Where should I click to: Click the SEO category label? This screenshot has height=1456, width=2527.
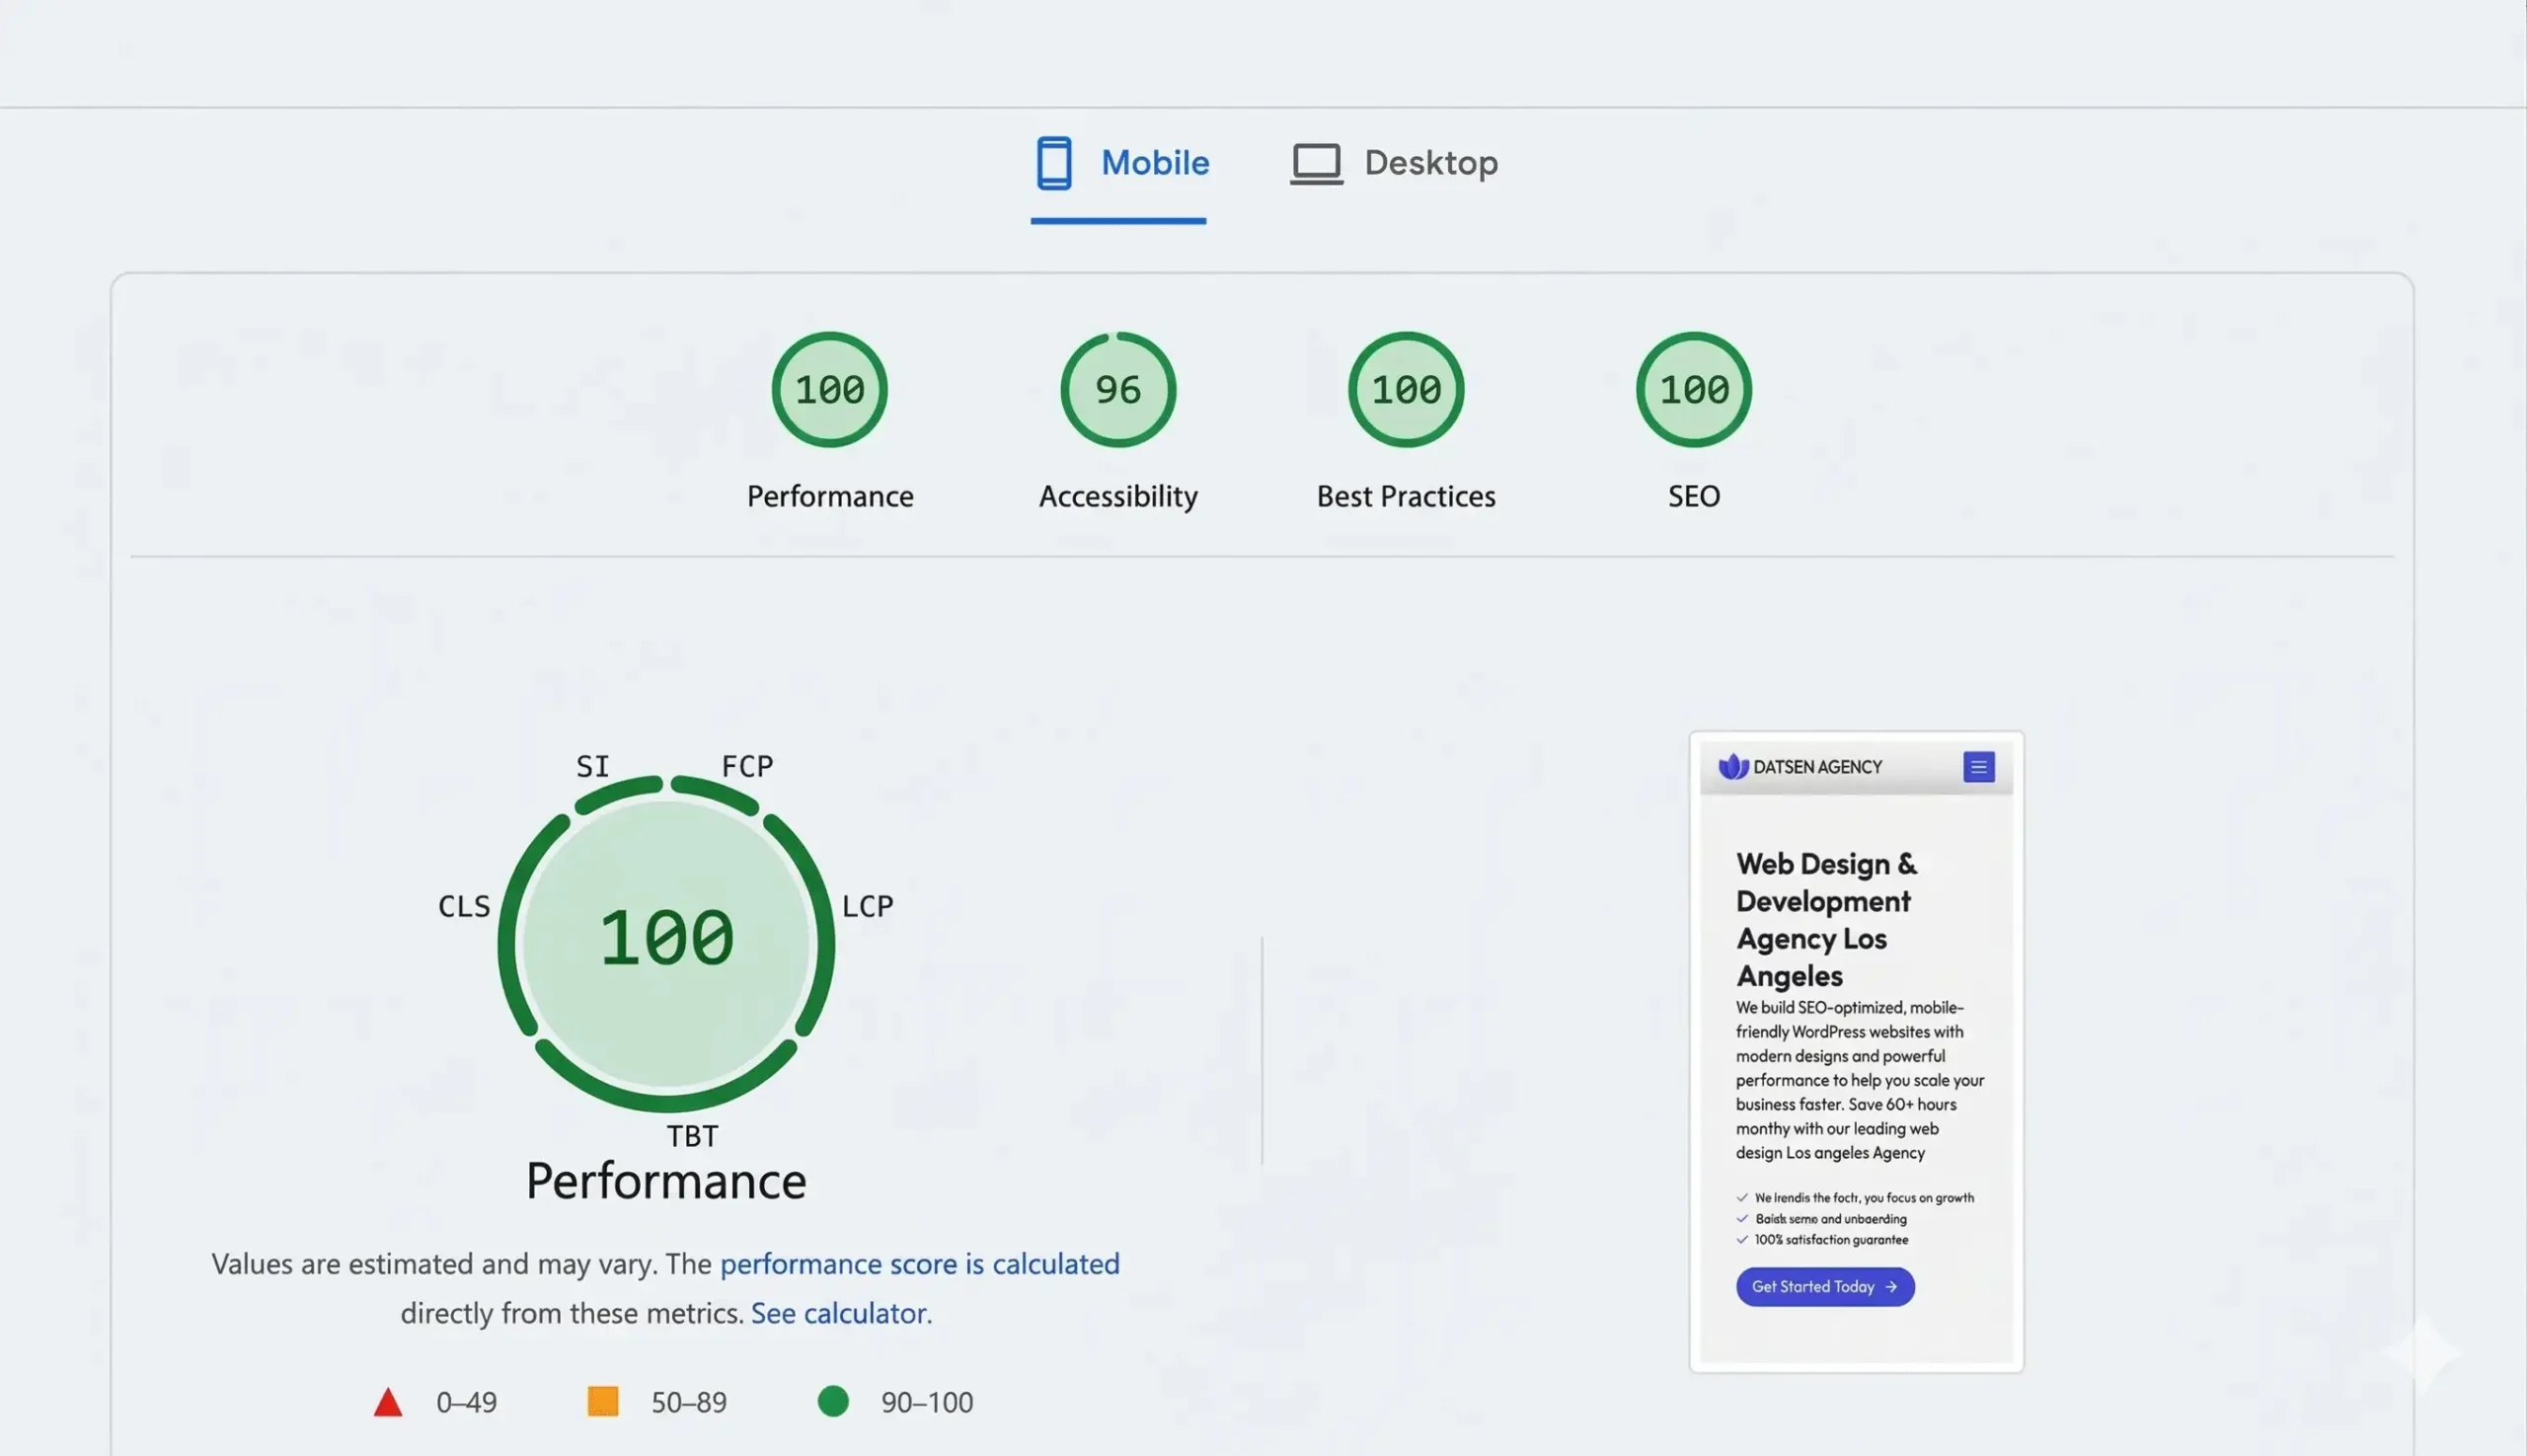point(1694,496)
